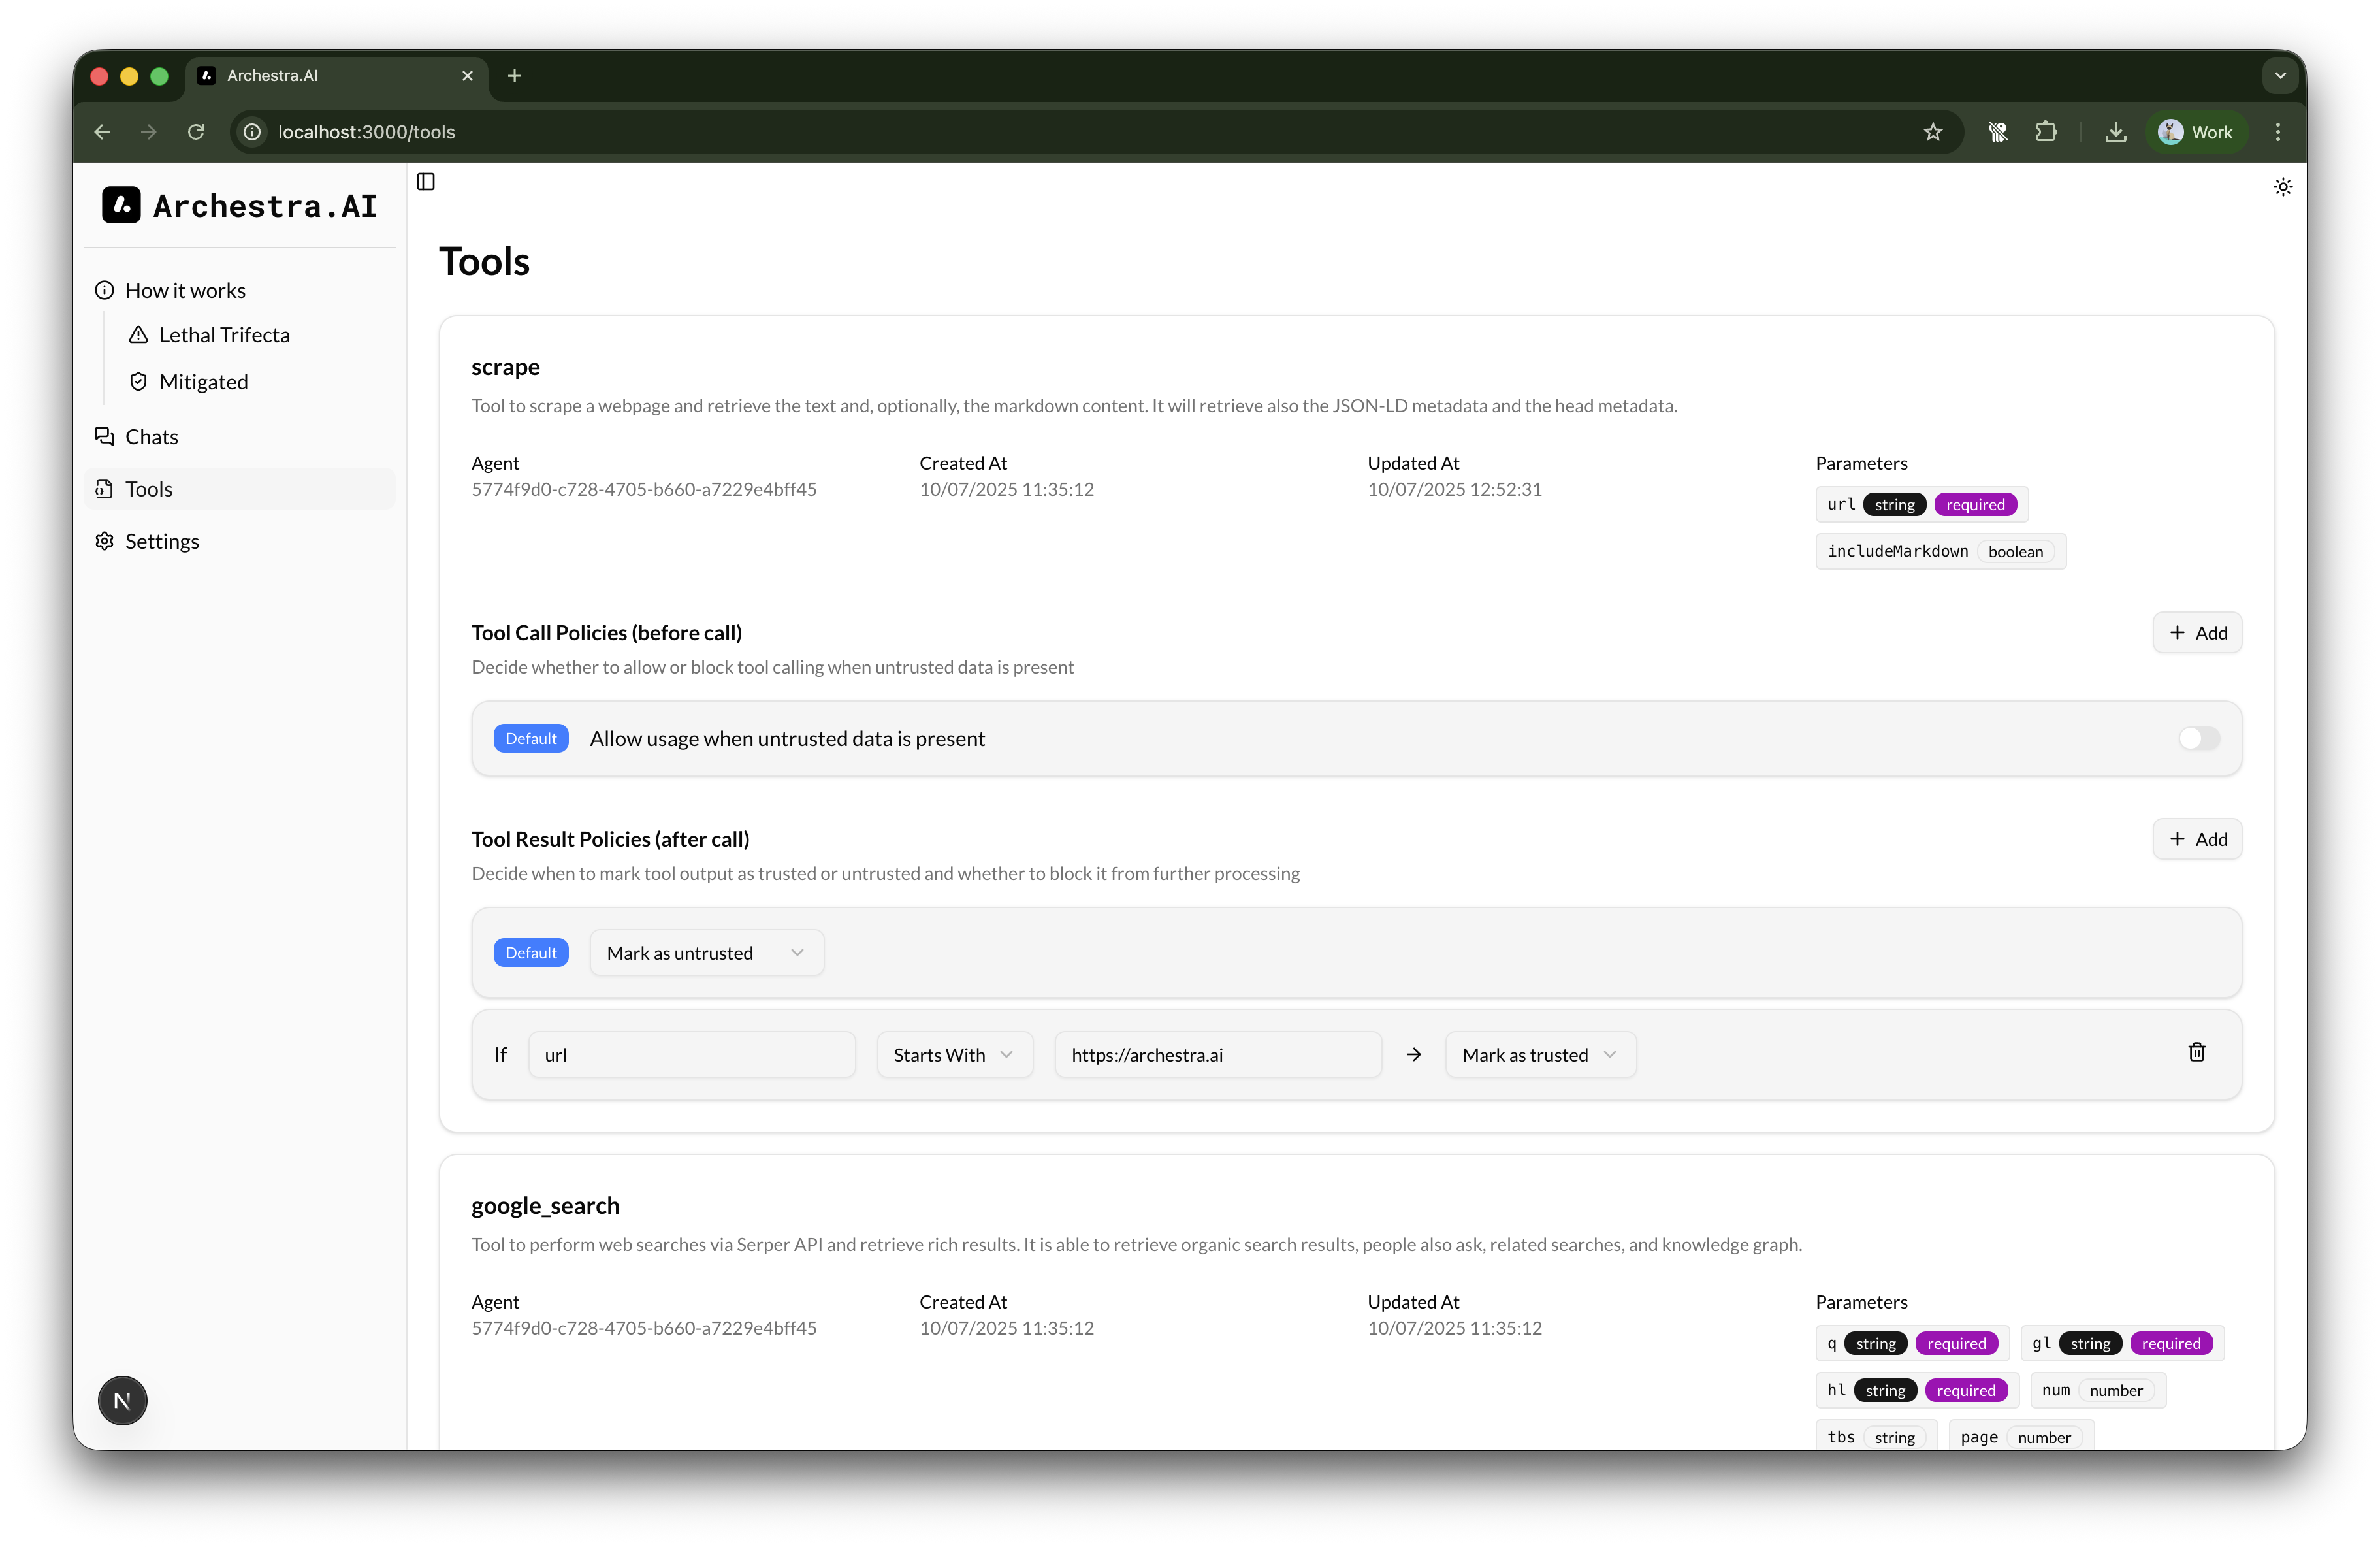The height and width of the screenshot is (1547, 2380).
Task: Go to Settings in the sidebar
Action: tap(161, 541)
